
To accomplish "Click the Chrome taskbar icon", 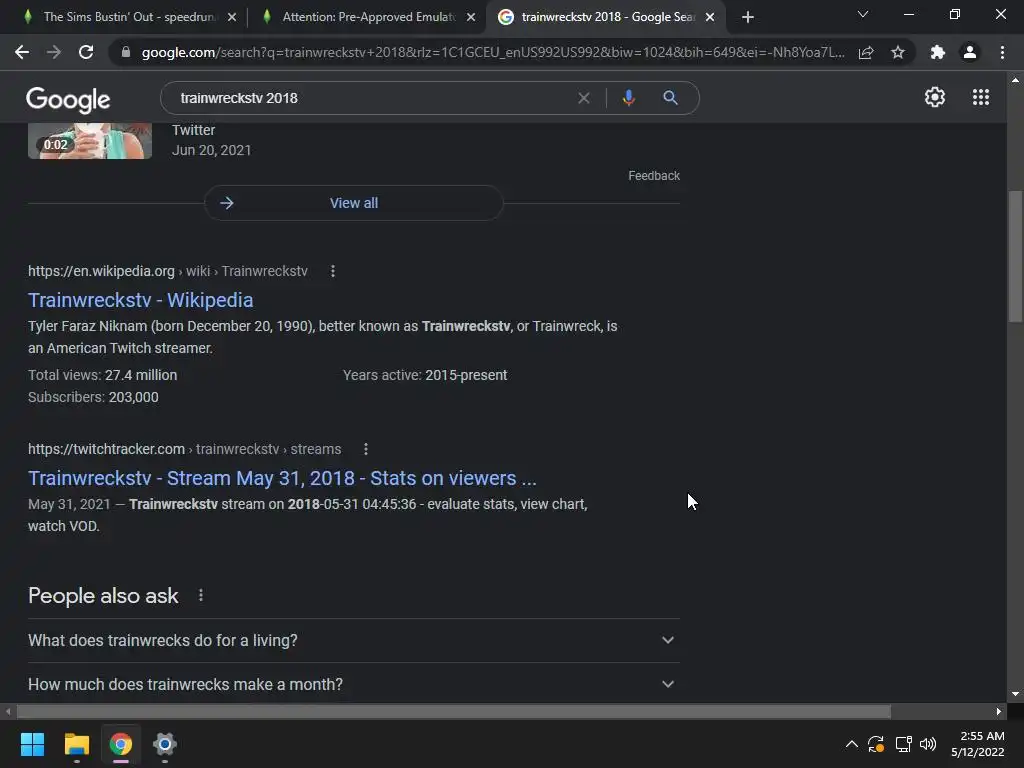I will (121, 744).
